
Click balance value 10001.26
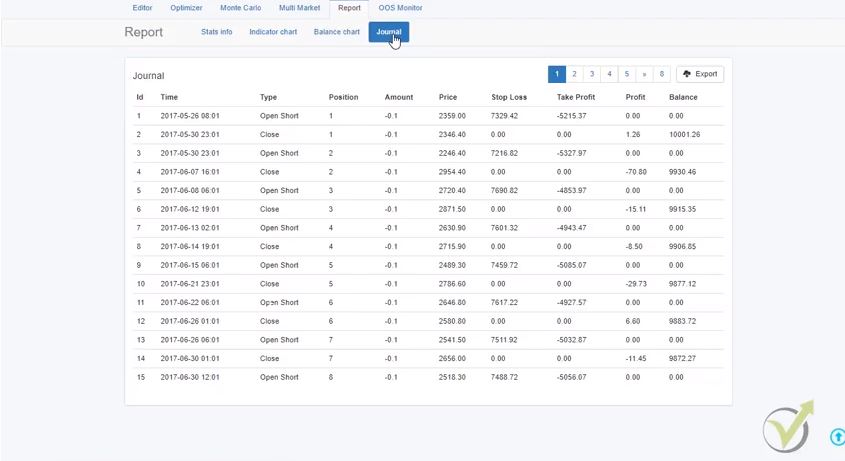(x=684, y=134)
